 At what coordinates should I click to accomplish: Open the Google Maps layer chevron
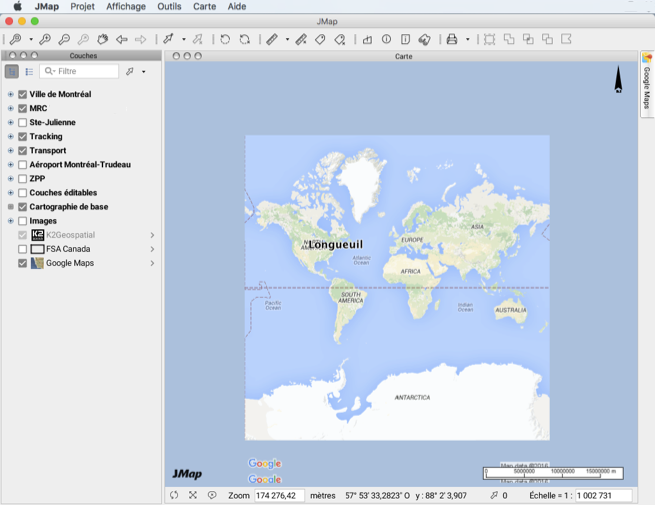pos(152,263)
